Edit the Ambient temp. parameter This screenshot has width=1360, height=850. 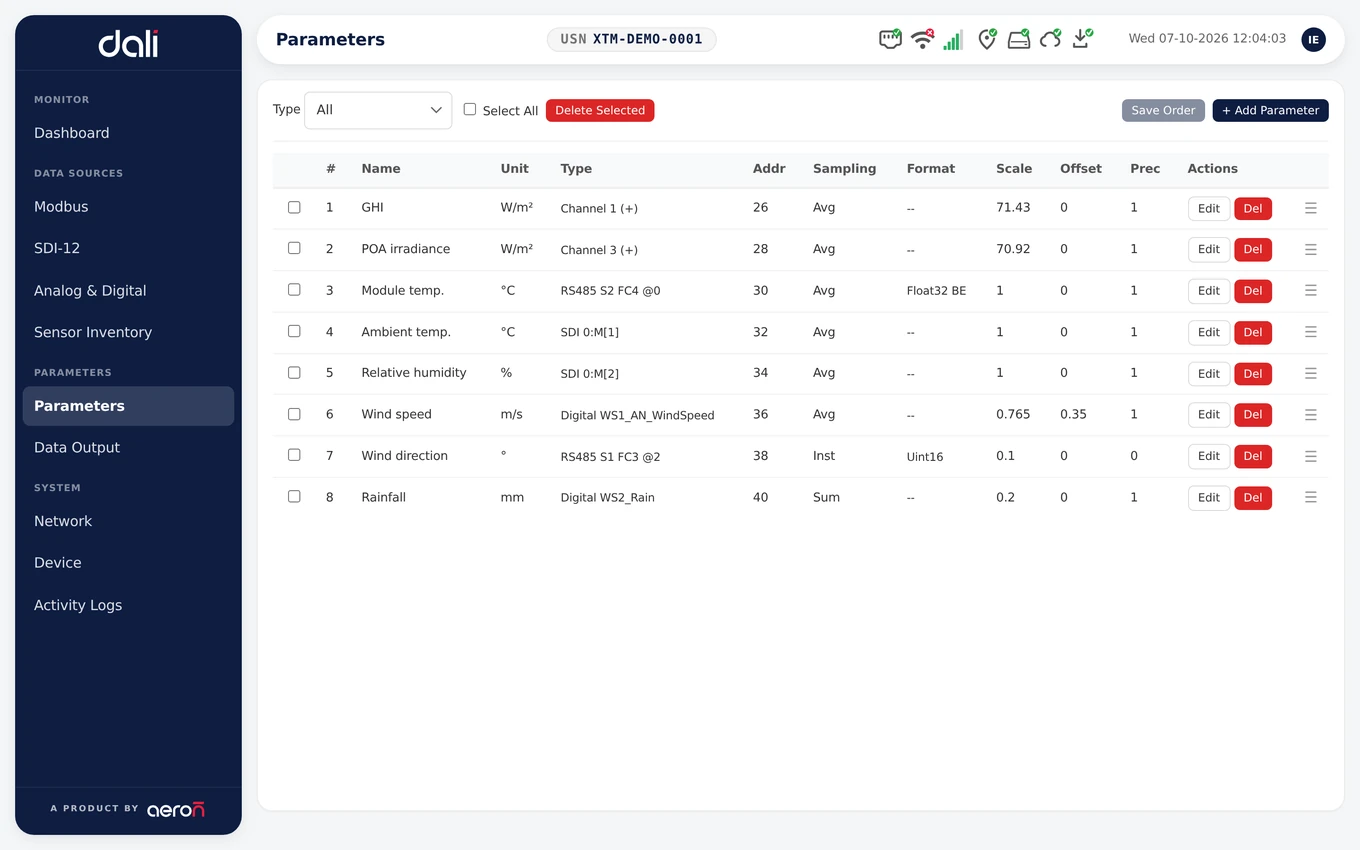[1209, 332]
